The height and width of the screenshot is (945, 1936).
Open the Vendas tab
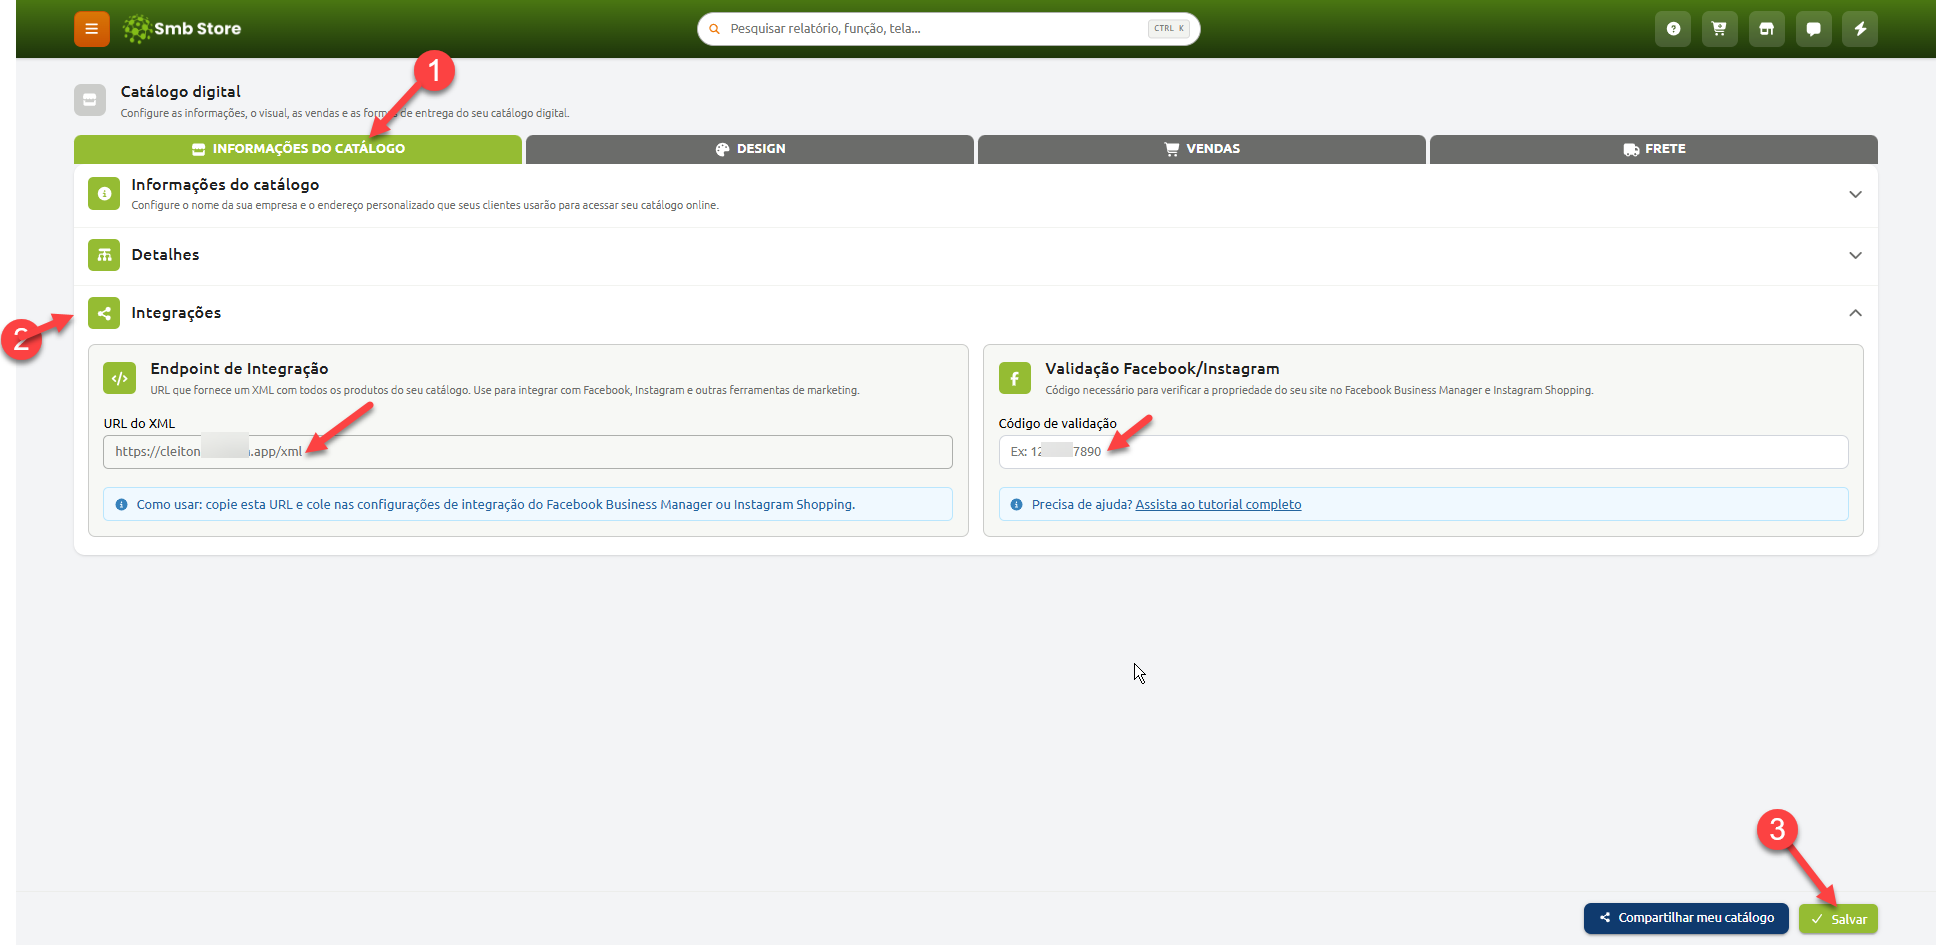1202,149
